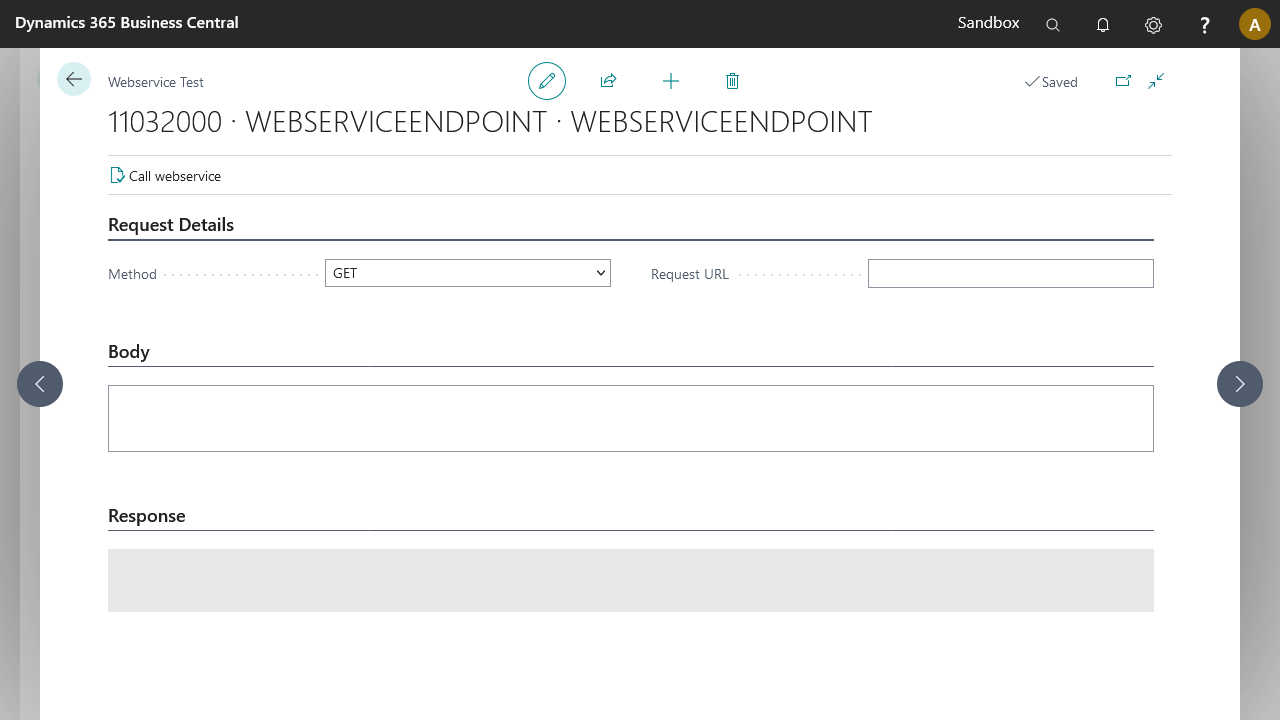This screenshot has width=1280, height=720.
Task: Open the notifications bell
Action: tap(1103, 25)
